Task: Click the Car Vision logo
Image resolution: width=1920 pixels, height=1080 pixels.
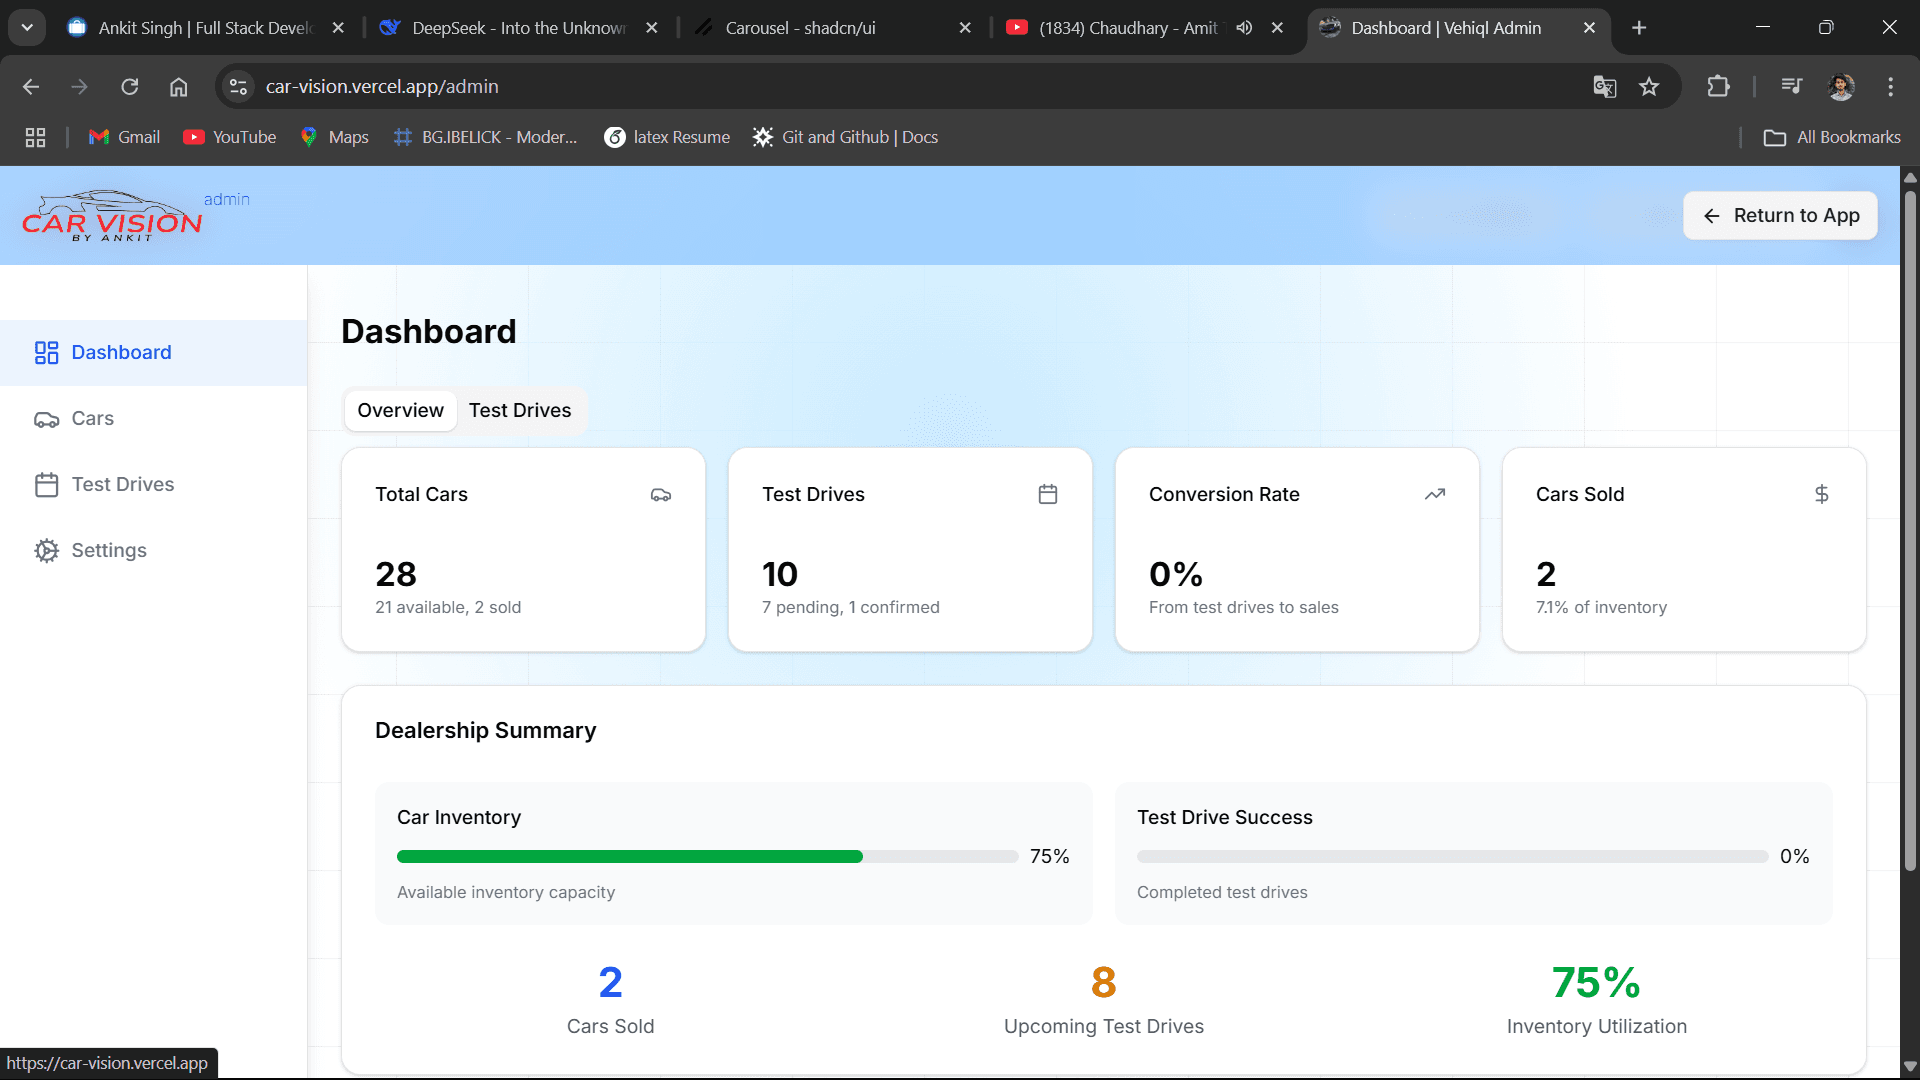Action: pos(112,216)
